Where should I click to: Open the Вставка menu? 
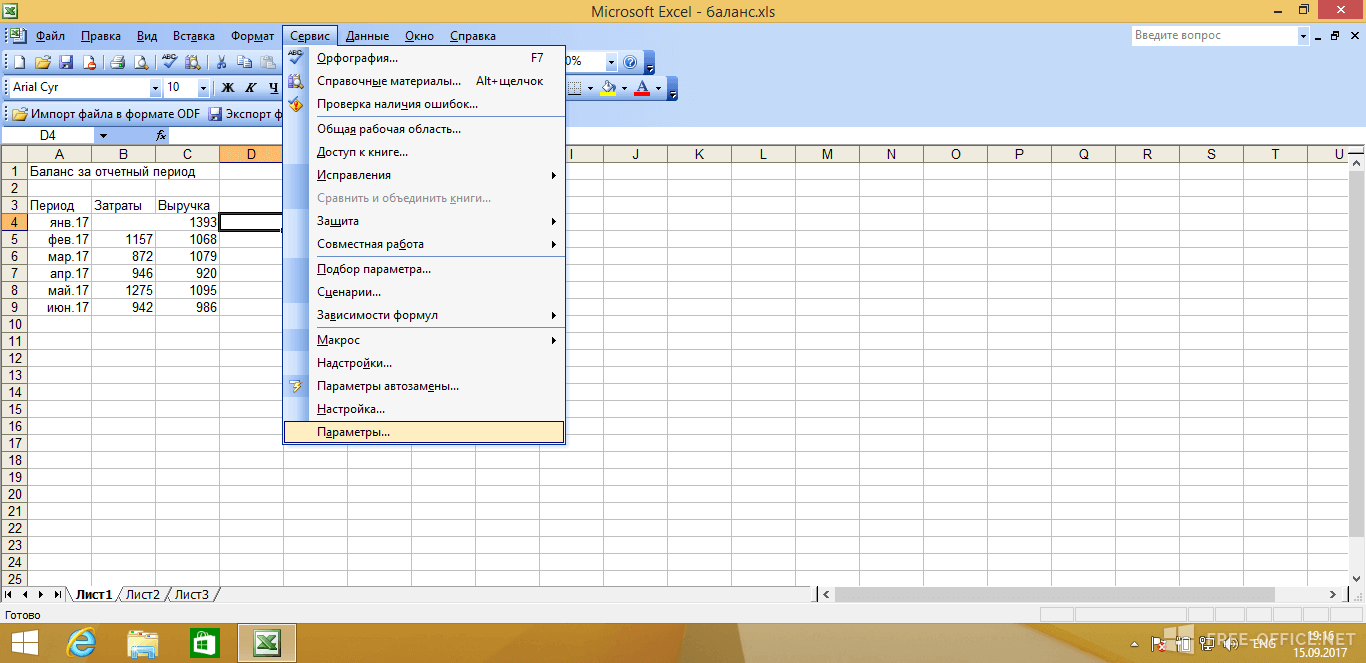click(x=193, y=36)
